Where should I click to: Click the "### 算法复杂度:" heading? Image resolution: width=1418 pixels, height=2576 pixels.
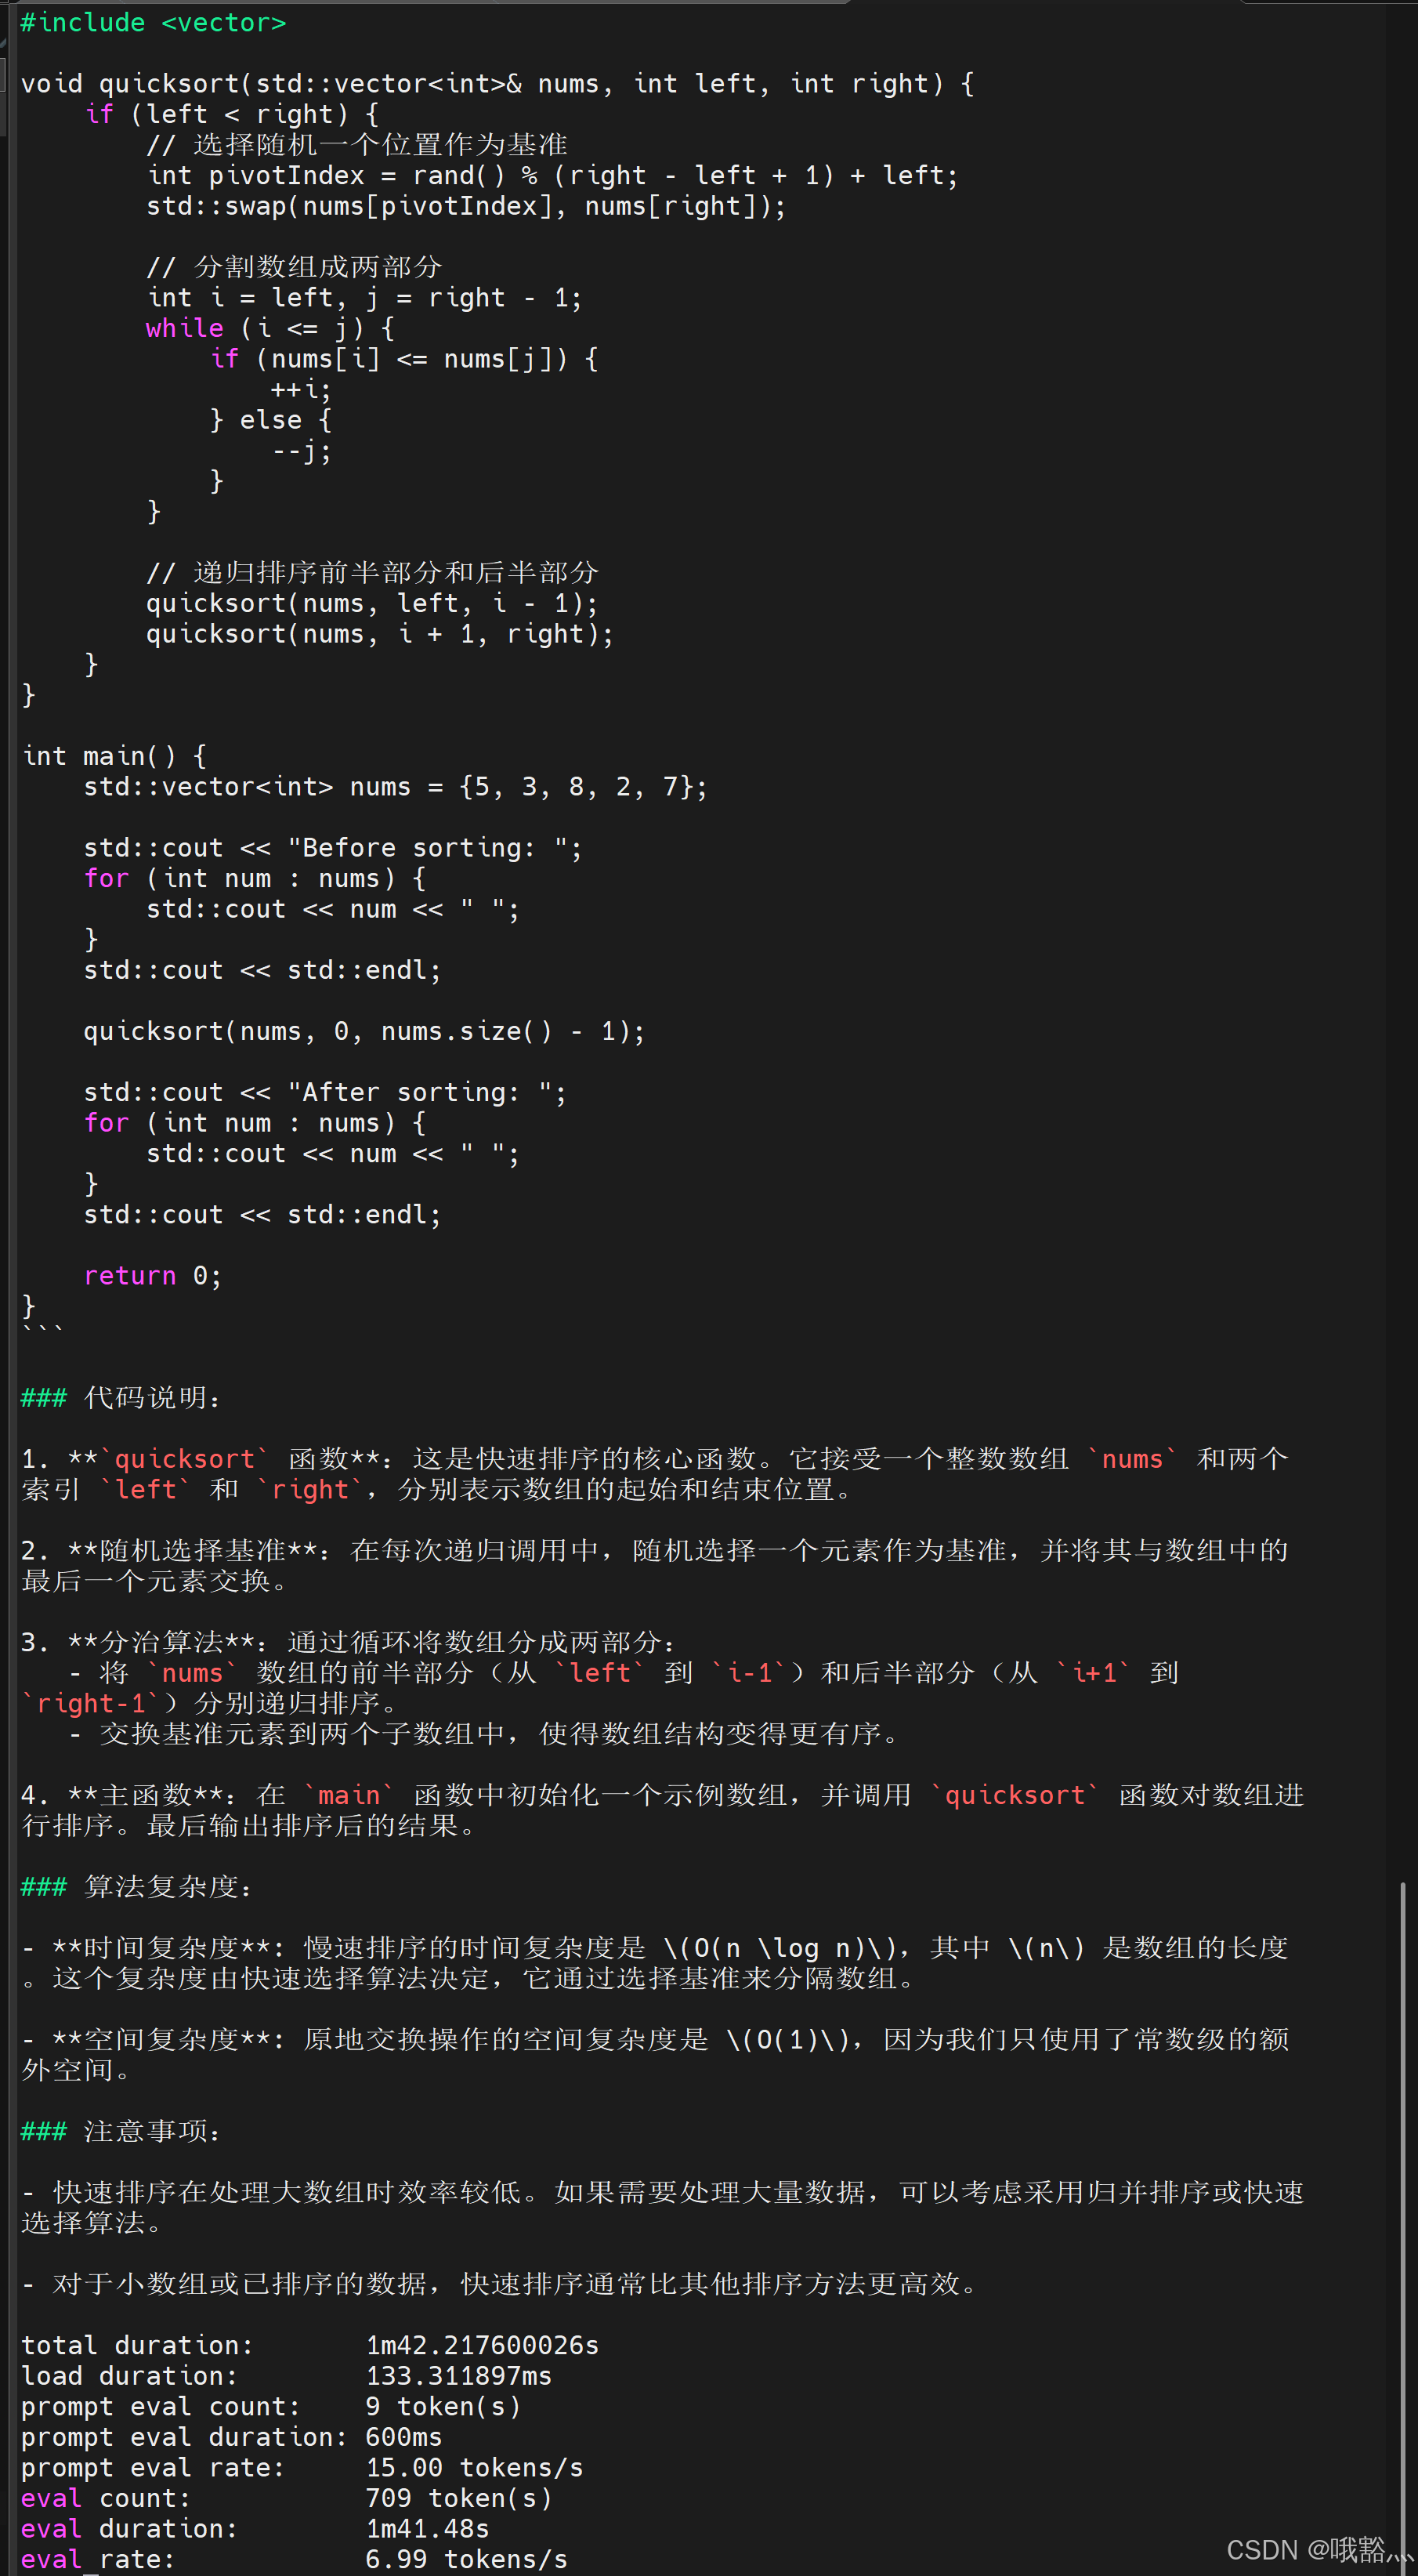pos(137,1887)
